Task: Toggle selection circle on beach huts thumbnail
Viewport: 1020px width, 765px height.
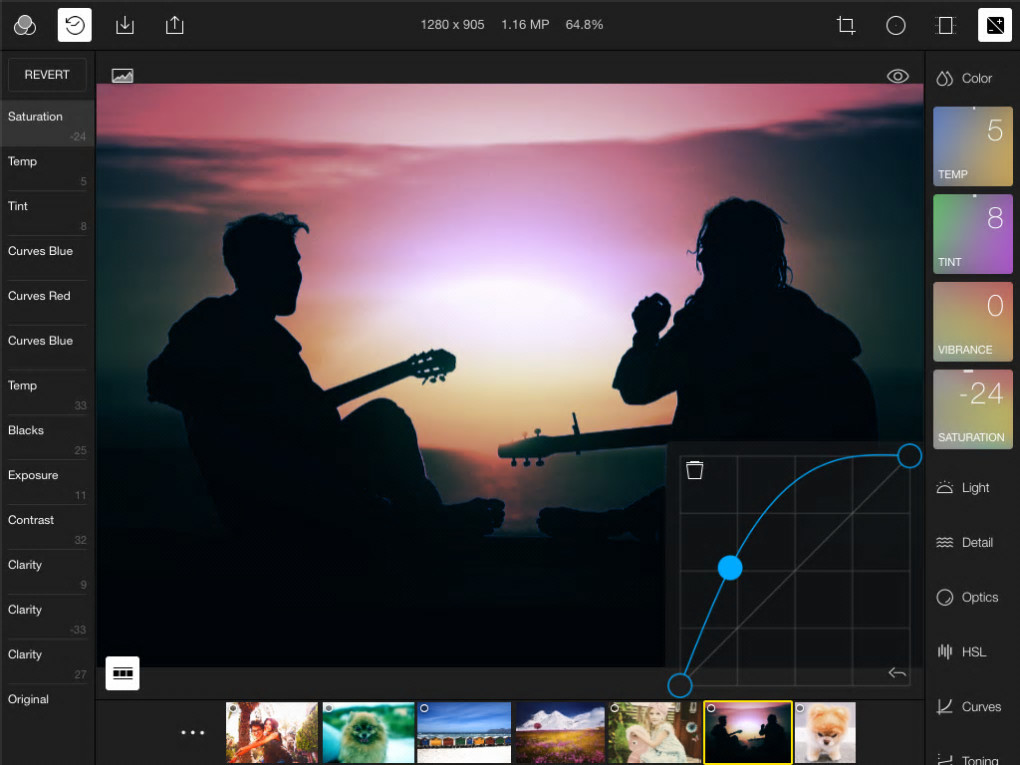Action: pos(424,708)
